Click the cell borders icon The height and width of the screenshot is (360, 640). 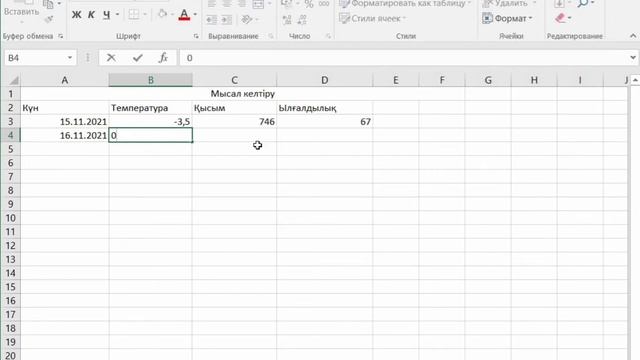[133, 14]
